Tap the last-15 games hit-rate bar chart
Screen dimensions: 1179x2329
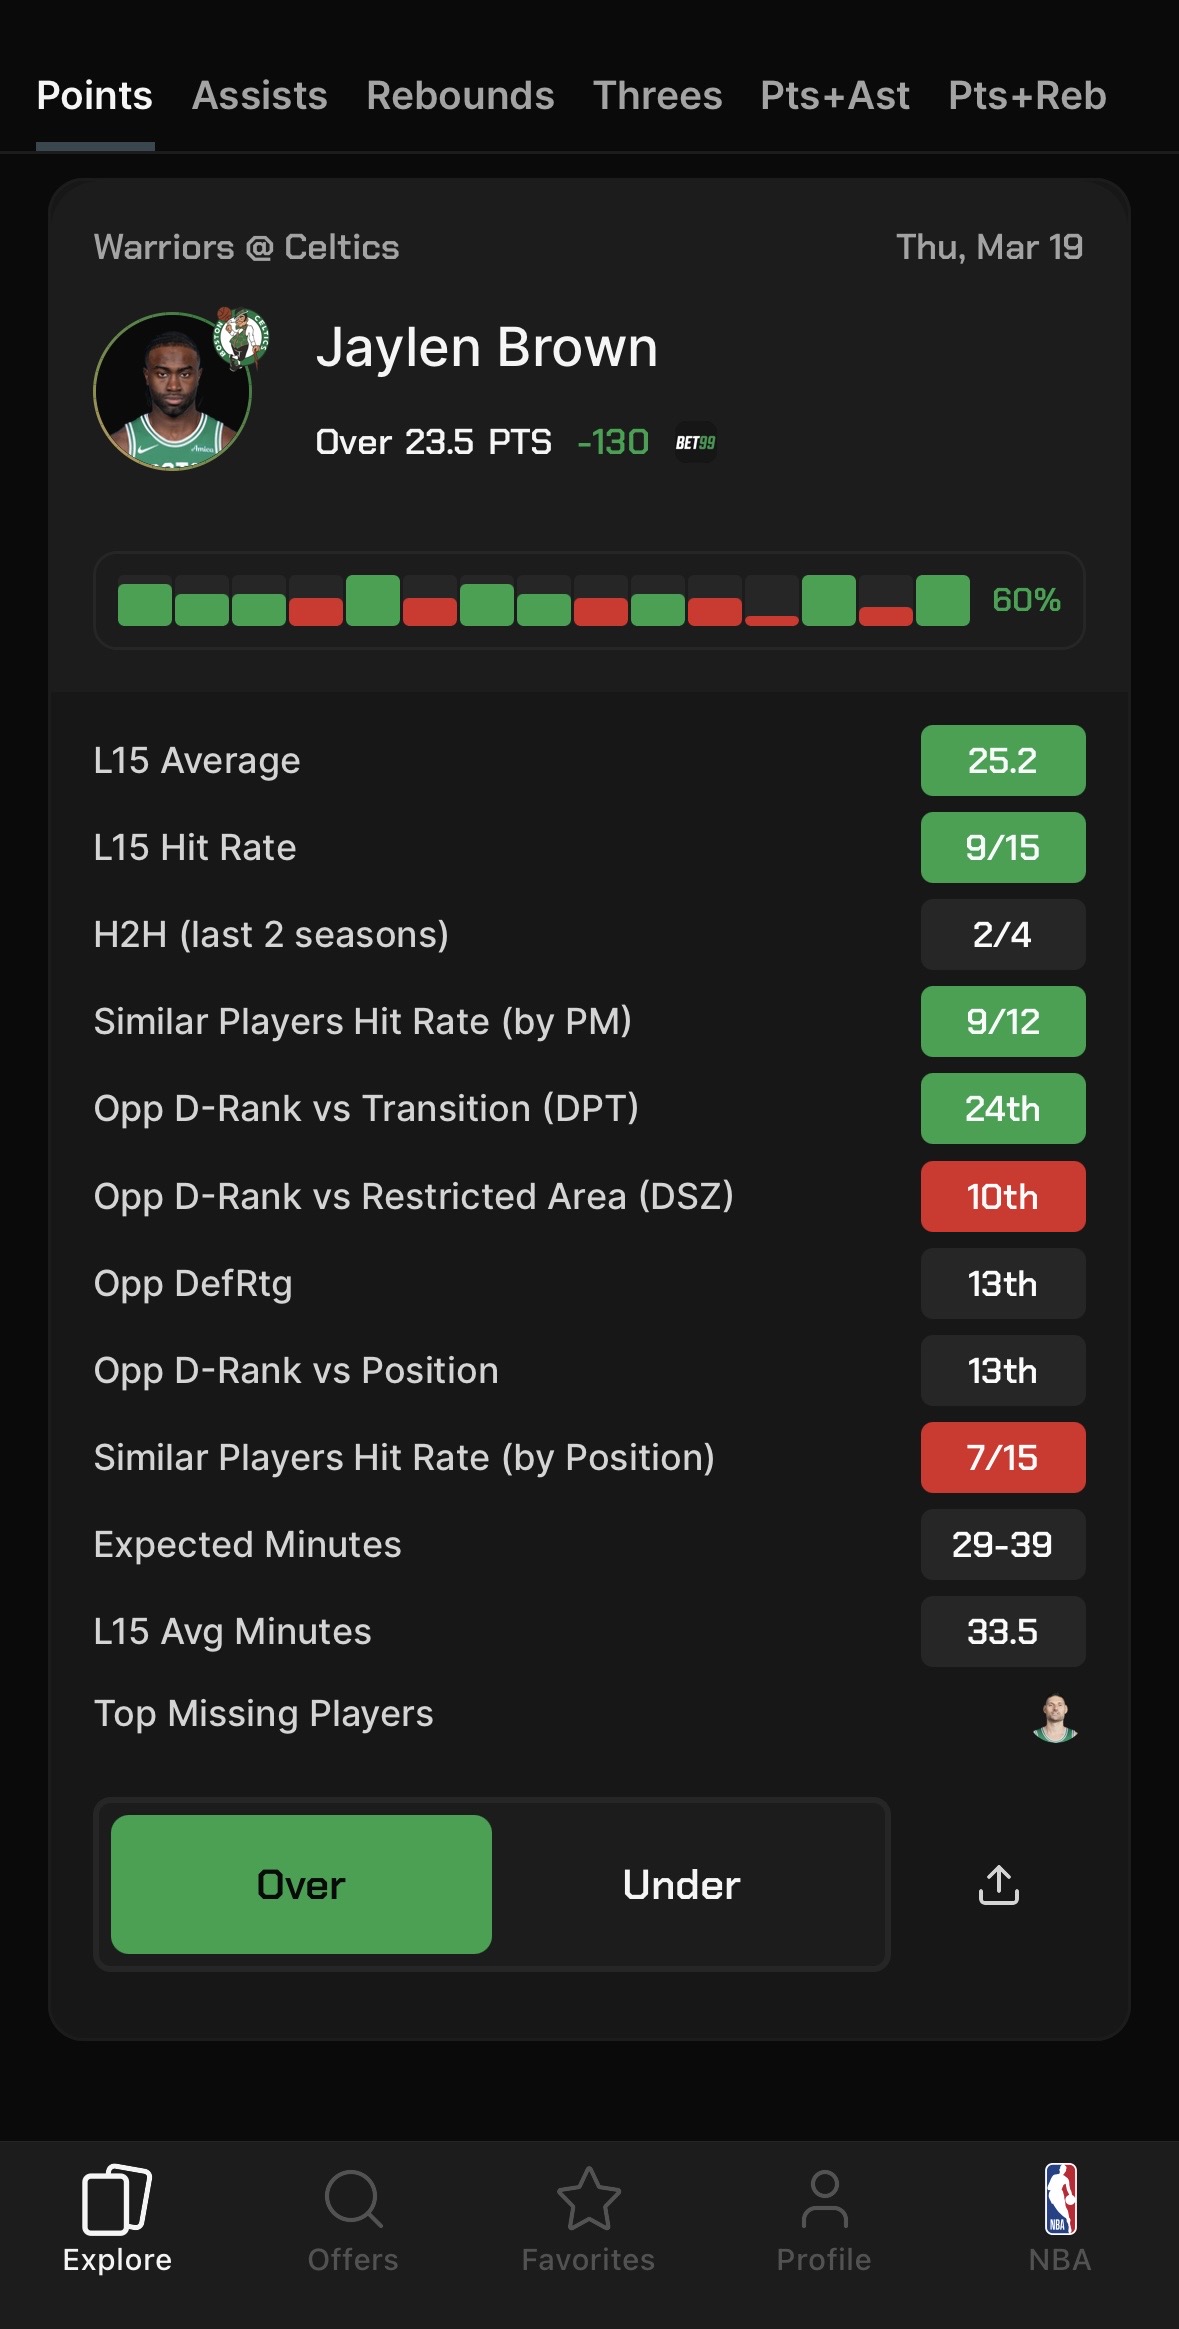click(x=543, y=600)
